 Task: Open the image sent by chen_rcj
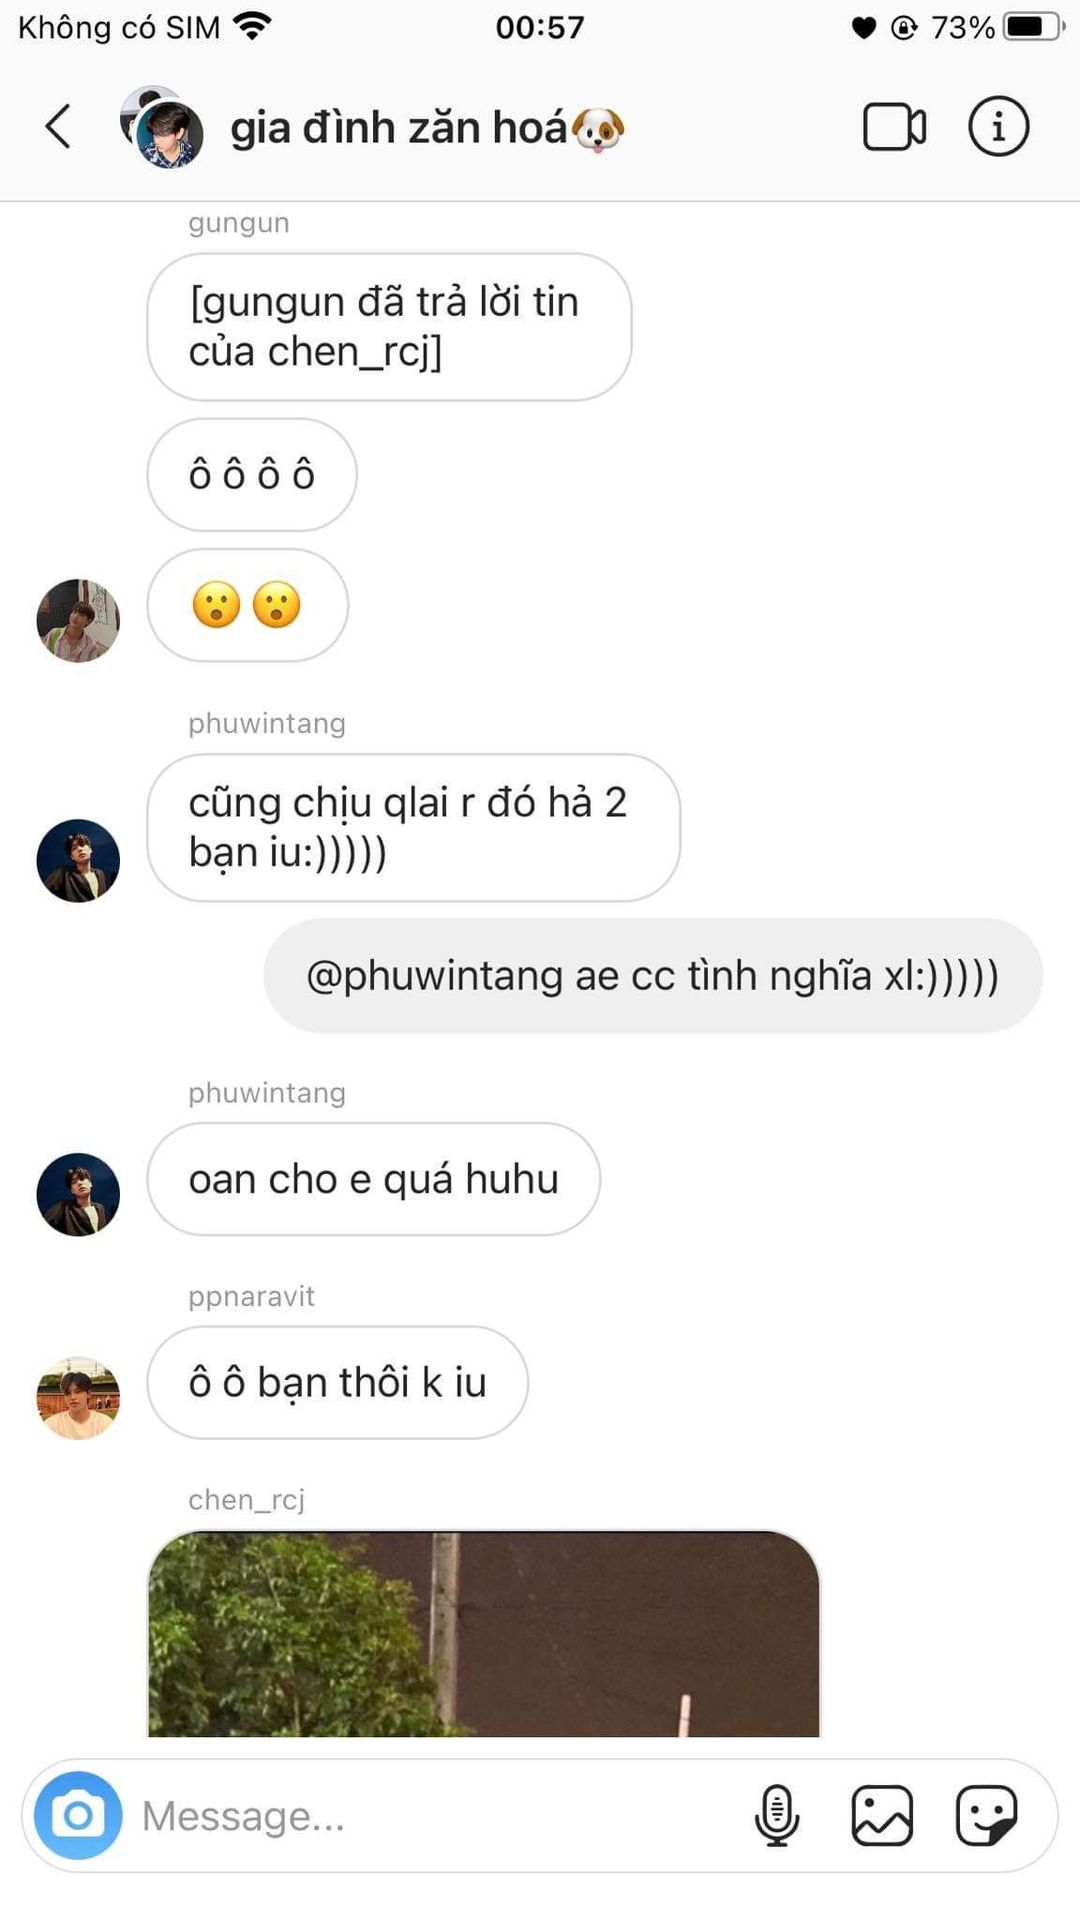(x=484, y=1633)
